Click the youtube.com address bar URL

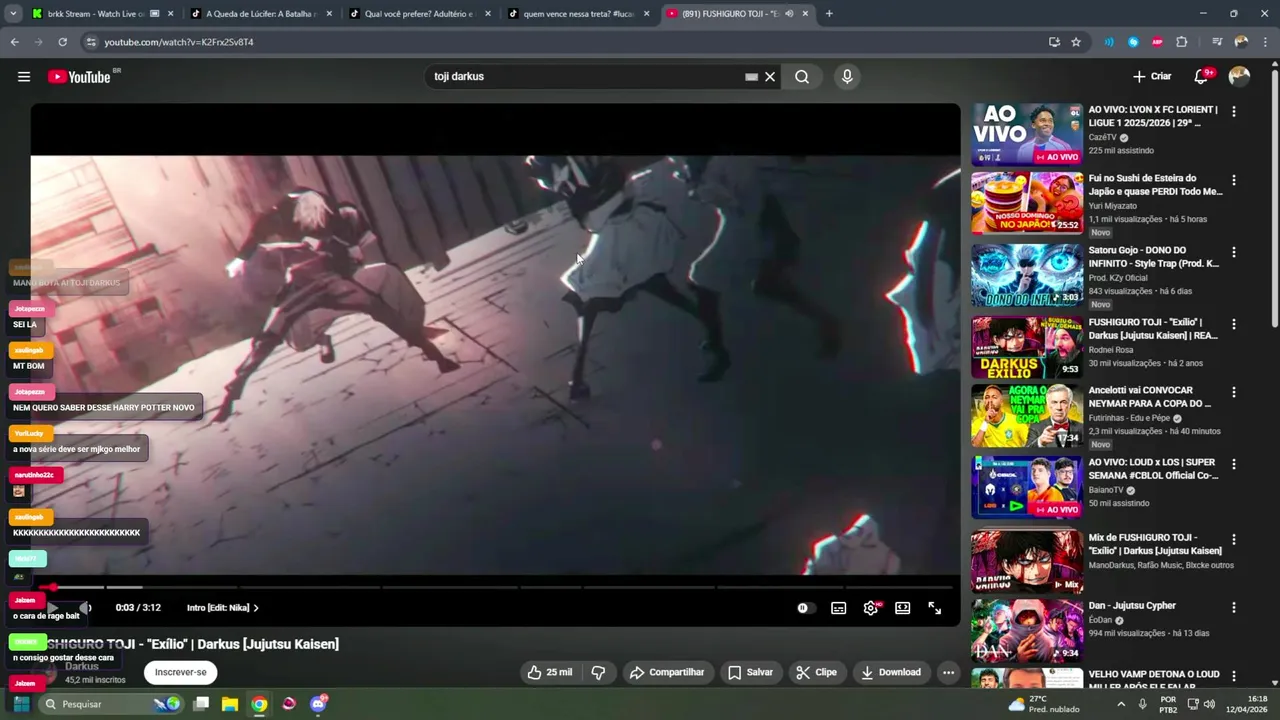tap(179, 42)
